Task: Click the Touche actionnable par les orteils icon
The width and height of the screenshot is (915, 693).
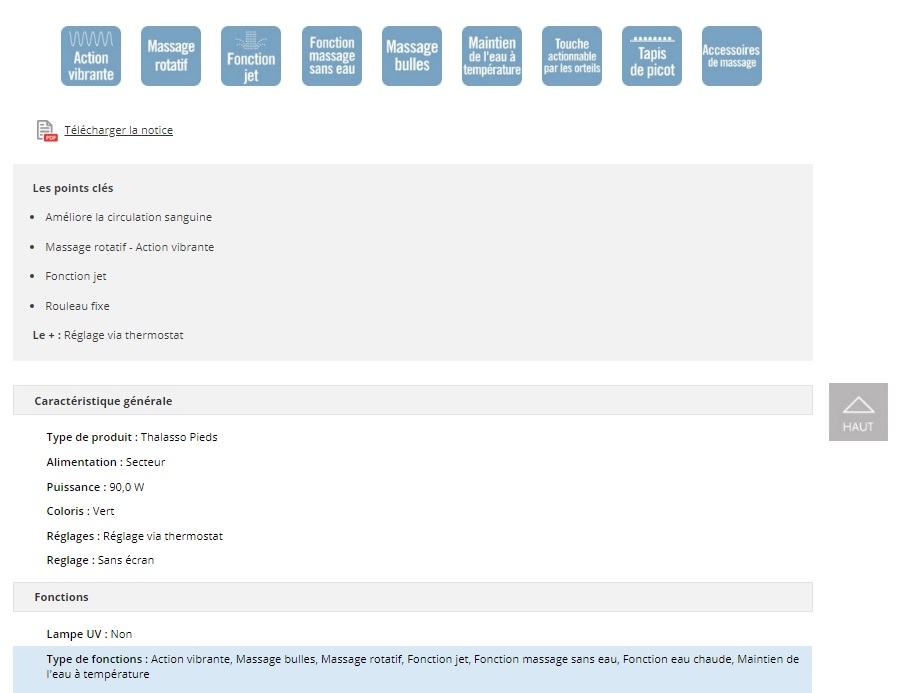Action: coord(572,56)
